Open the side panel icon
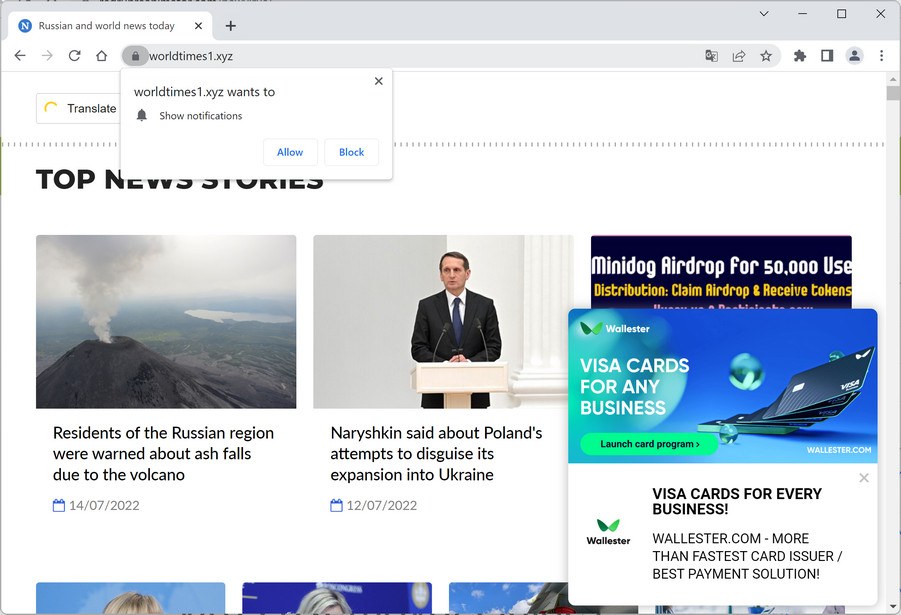 coord(827,56)
